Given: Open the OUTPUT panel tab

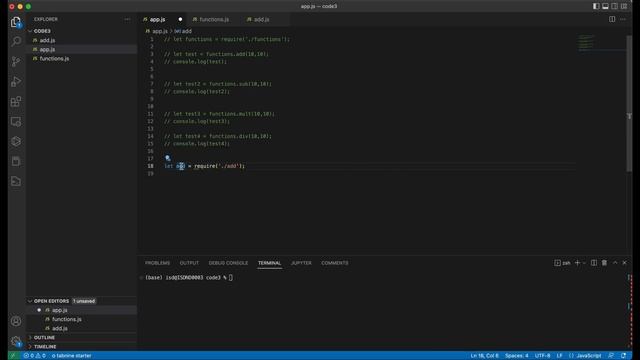Looking at the screenshot, I should tap(189, 263).
